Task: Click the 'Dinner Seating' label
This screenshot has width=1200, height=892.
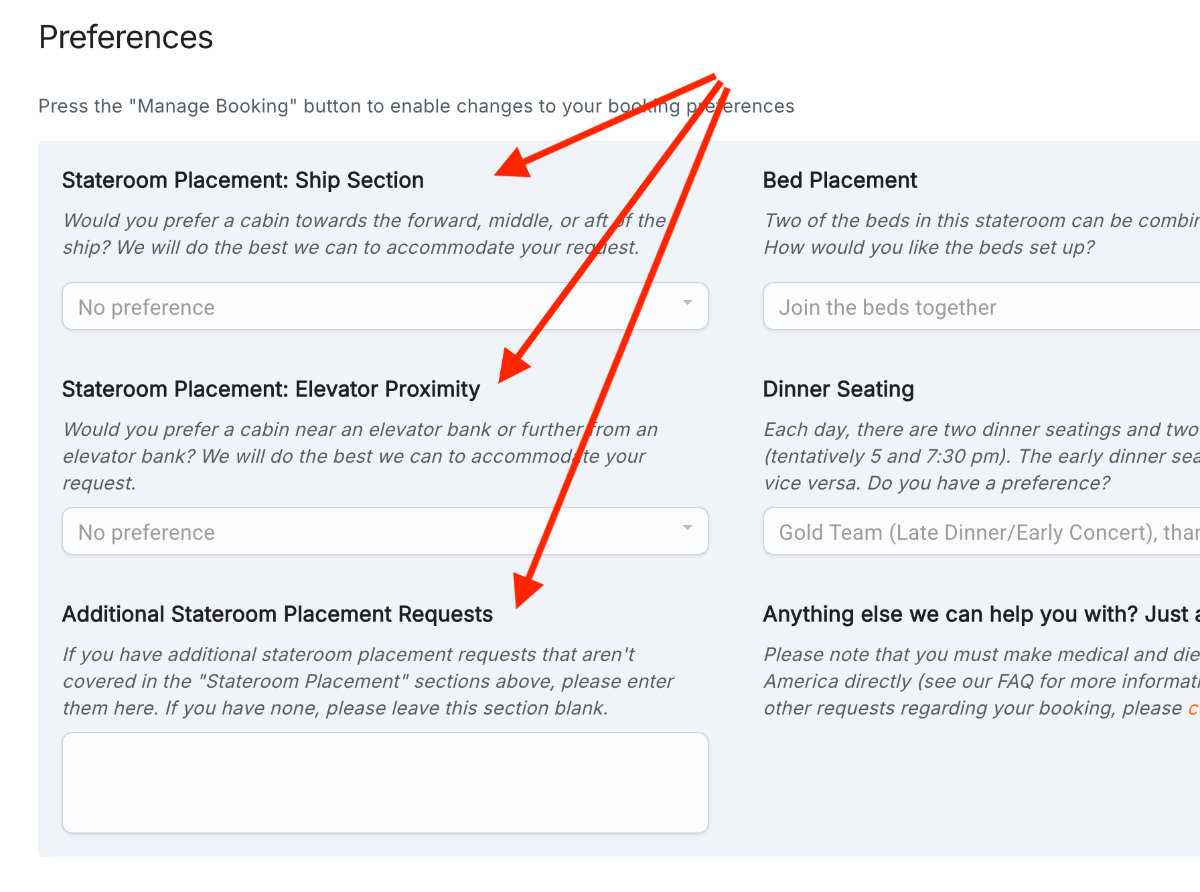Action: click(x=838, y=389)
